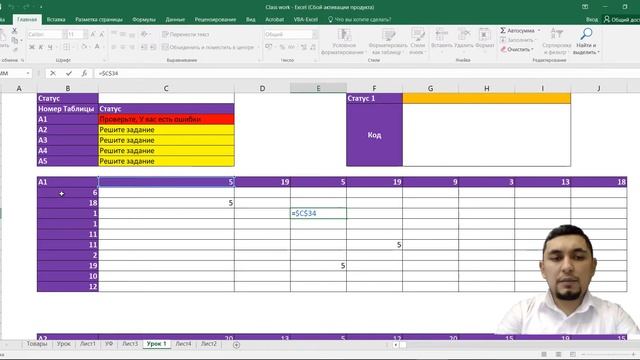
Task: Click the Decrease font size icon
Action: (x=102, y=35)
